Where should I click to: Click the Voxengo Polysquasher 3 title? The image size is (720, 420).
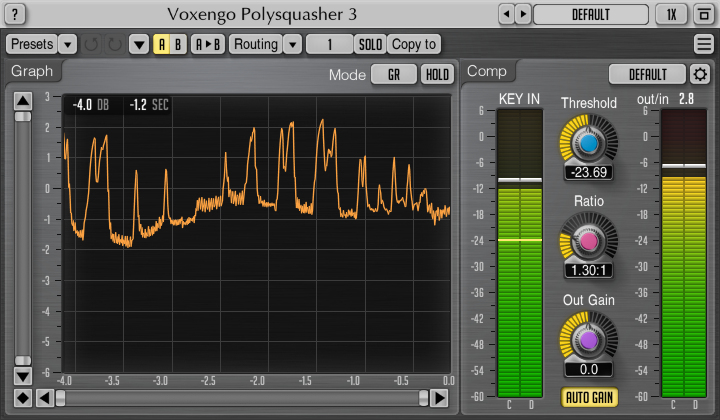click(262, 14)
